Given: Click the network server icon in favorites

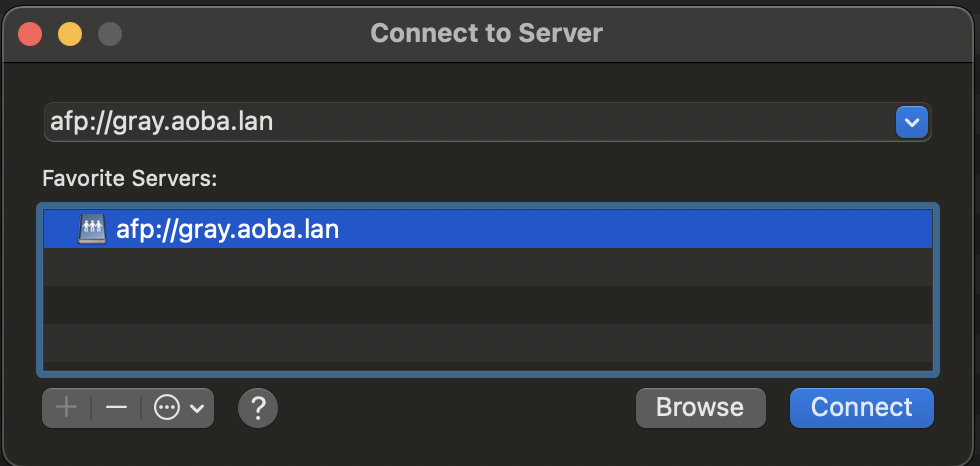Looking at the screenshot, I should click(x=92, y=229).
